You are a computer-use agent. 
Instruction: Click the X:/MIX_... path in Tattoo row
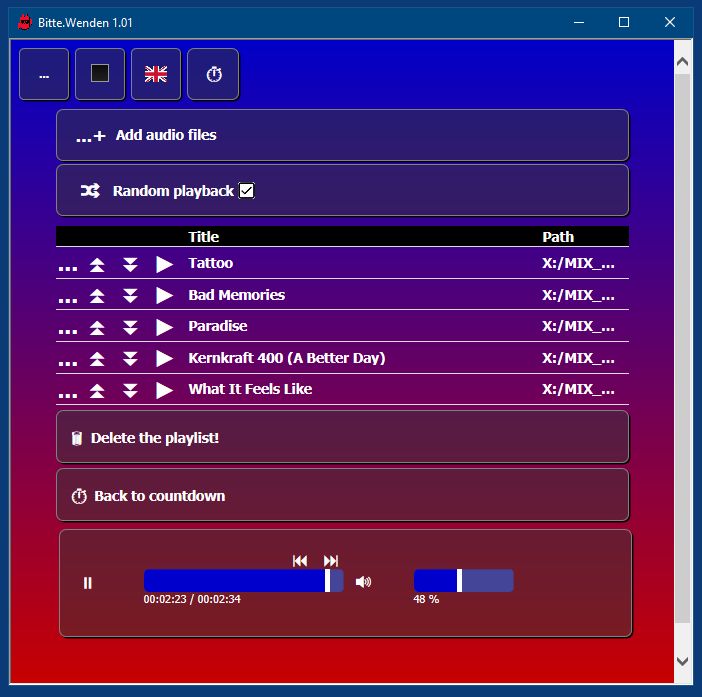(x=578, y=263)
